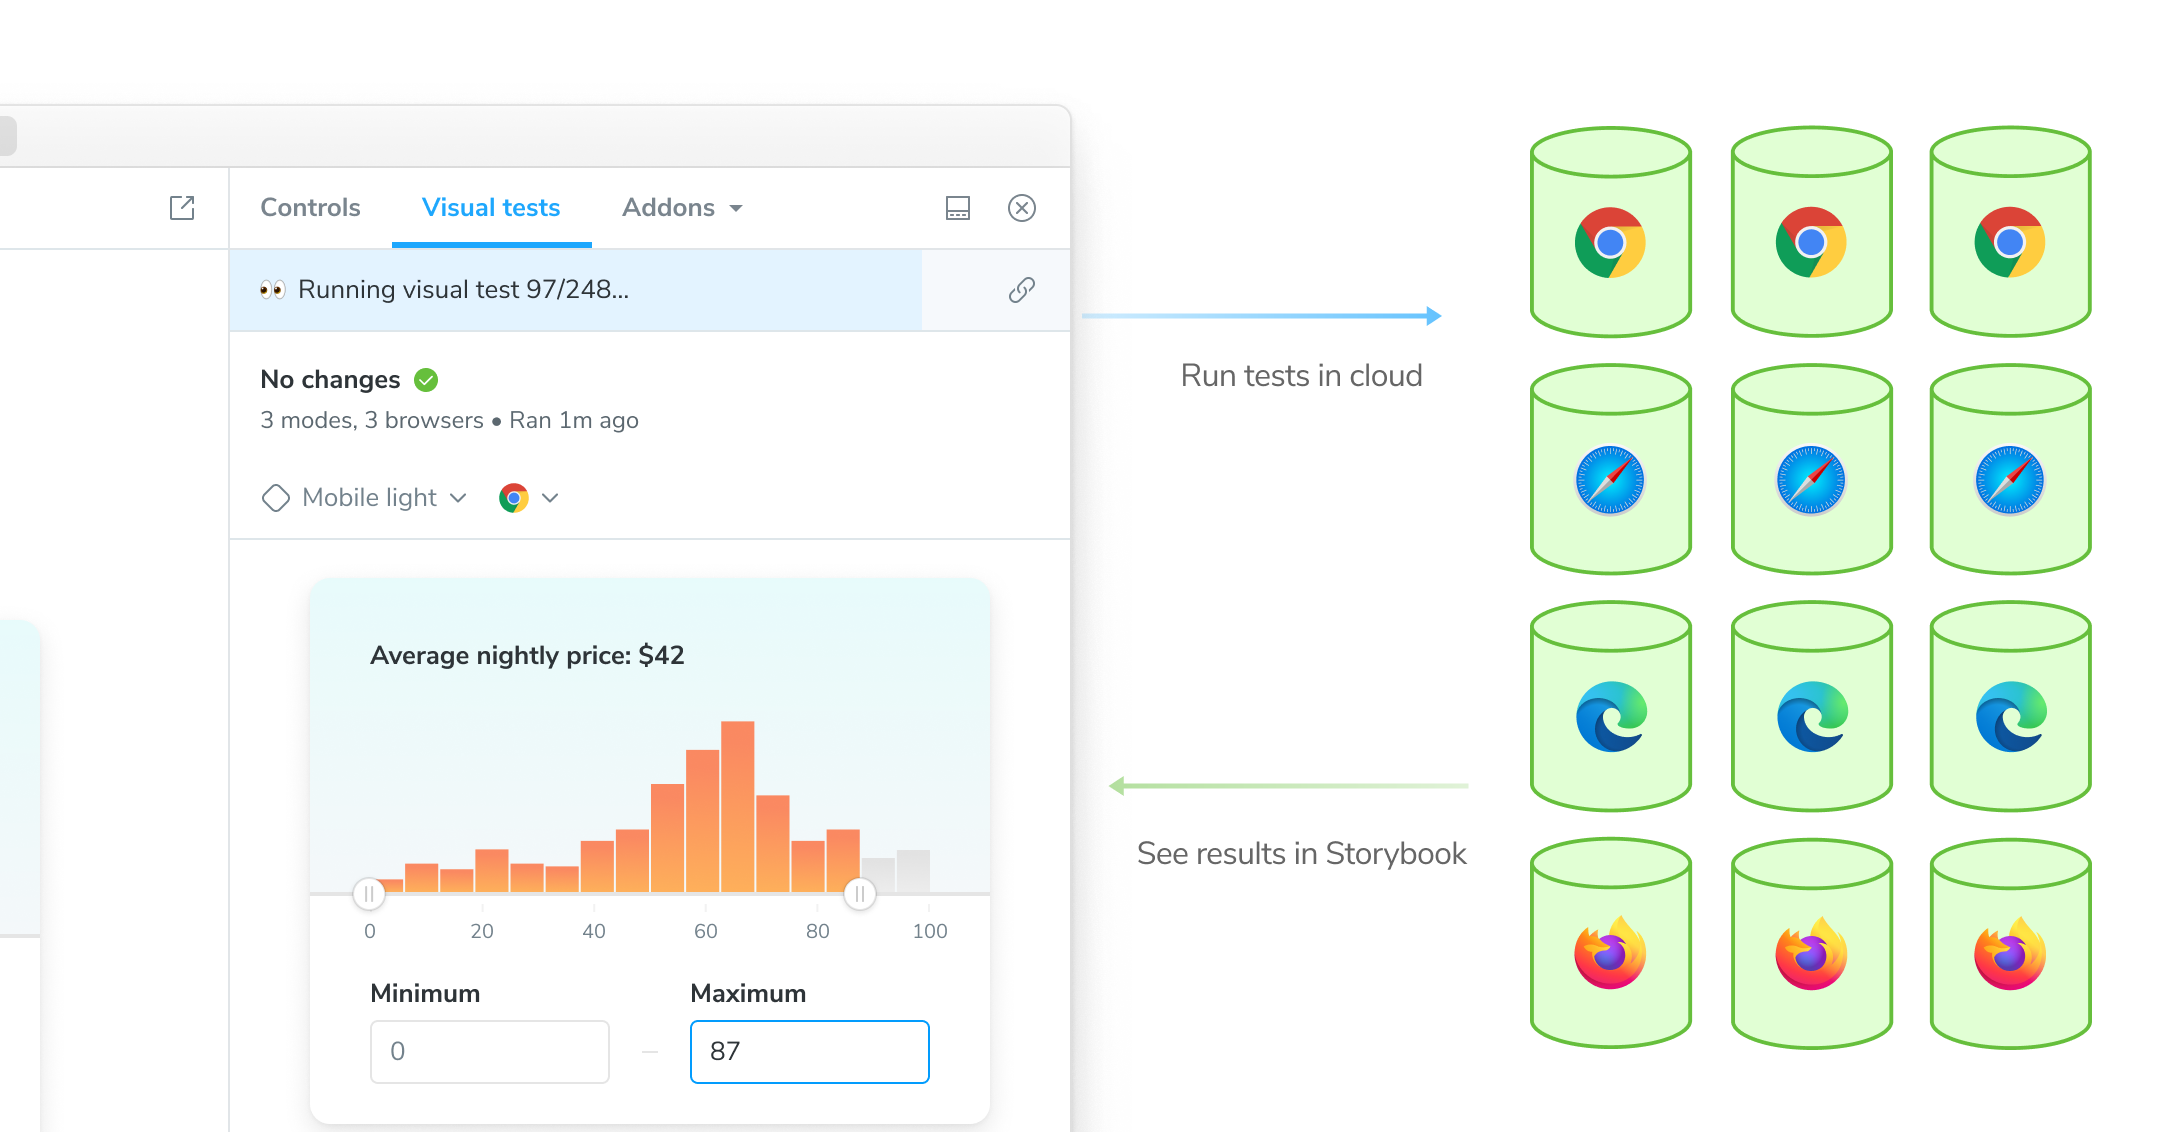Click the leftmost Safari browser icon
Screen dimensions: 2162x1132
(x=1609, y=481)
